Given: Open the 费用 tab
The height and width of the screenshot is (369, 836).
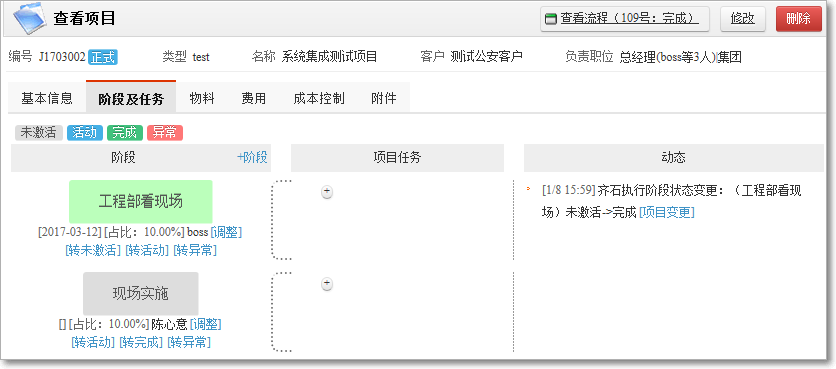Looking at the screenshot, I should pos(254,98).
